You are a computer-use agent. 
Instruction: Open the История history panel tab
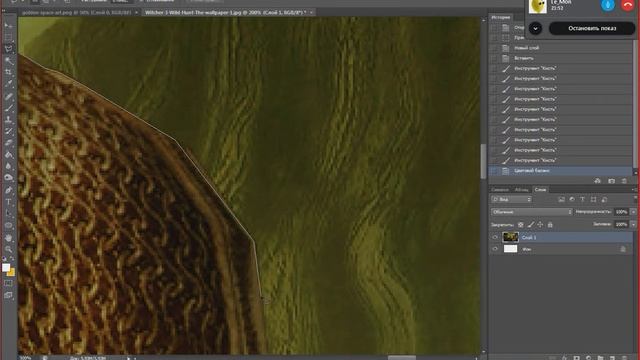pyautogui.click(x=501, y=17)
